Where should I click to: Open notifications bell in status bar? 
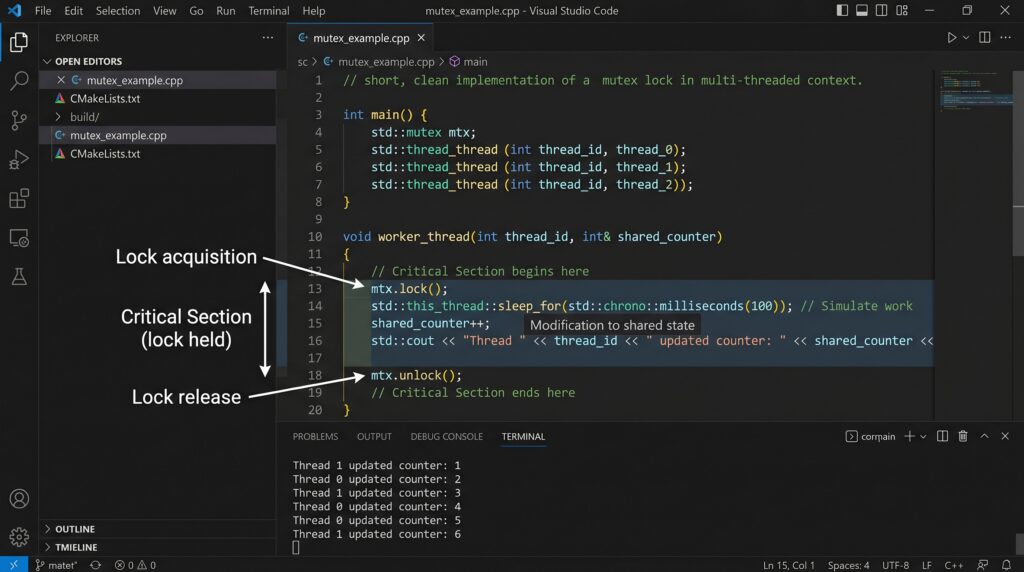(x=1006, y=565)
